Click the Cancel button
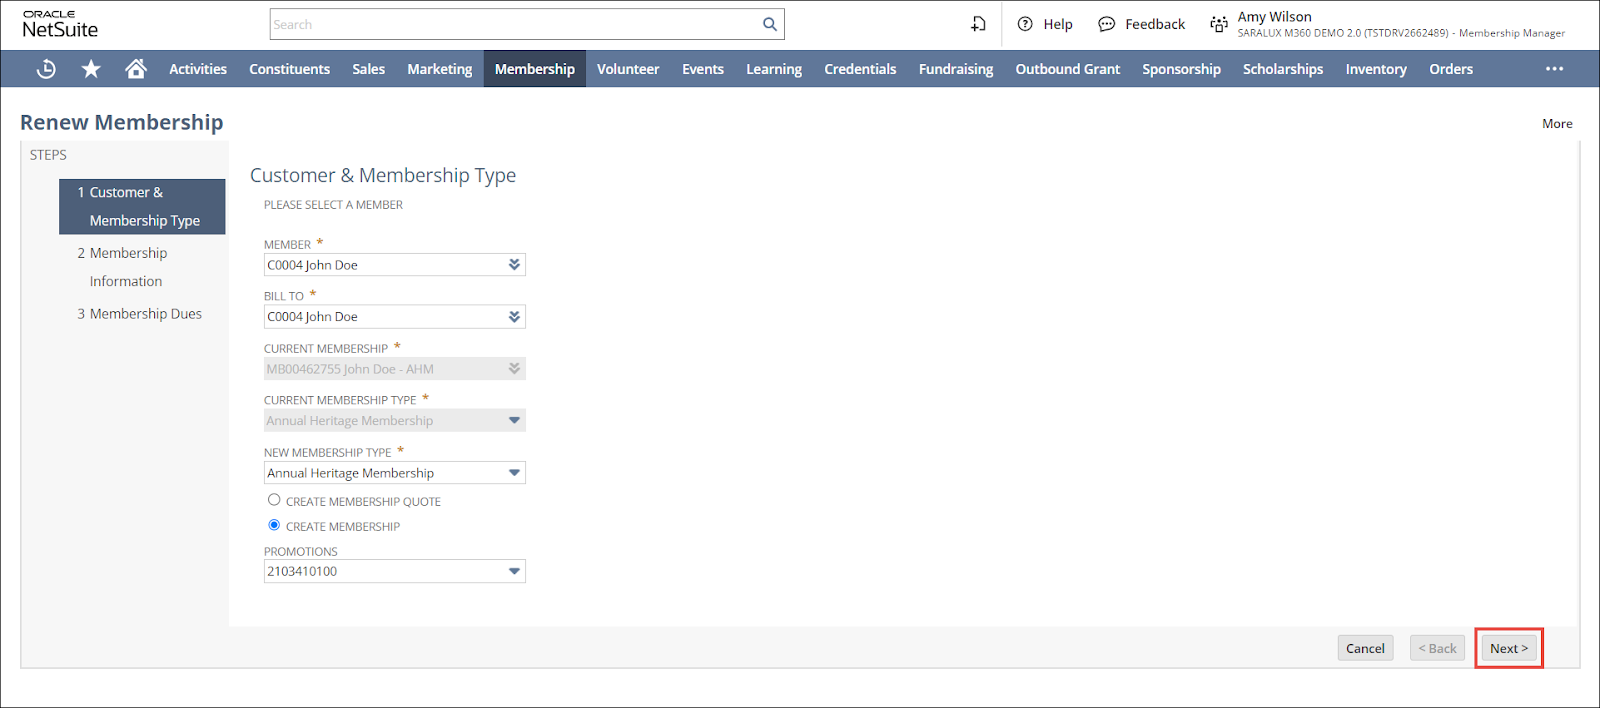The image size is (1600, 708). coord(1365,648)
